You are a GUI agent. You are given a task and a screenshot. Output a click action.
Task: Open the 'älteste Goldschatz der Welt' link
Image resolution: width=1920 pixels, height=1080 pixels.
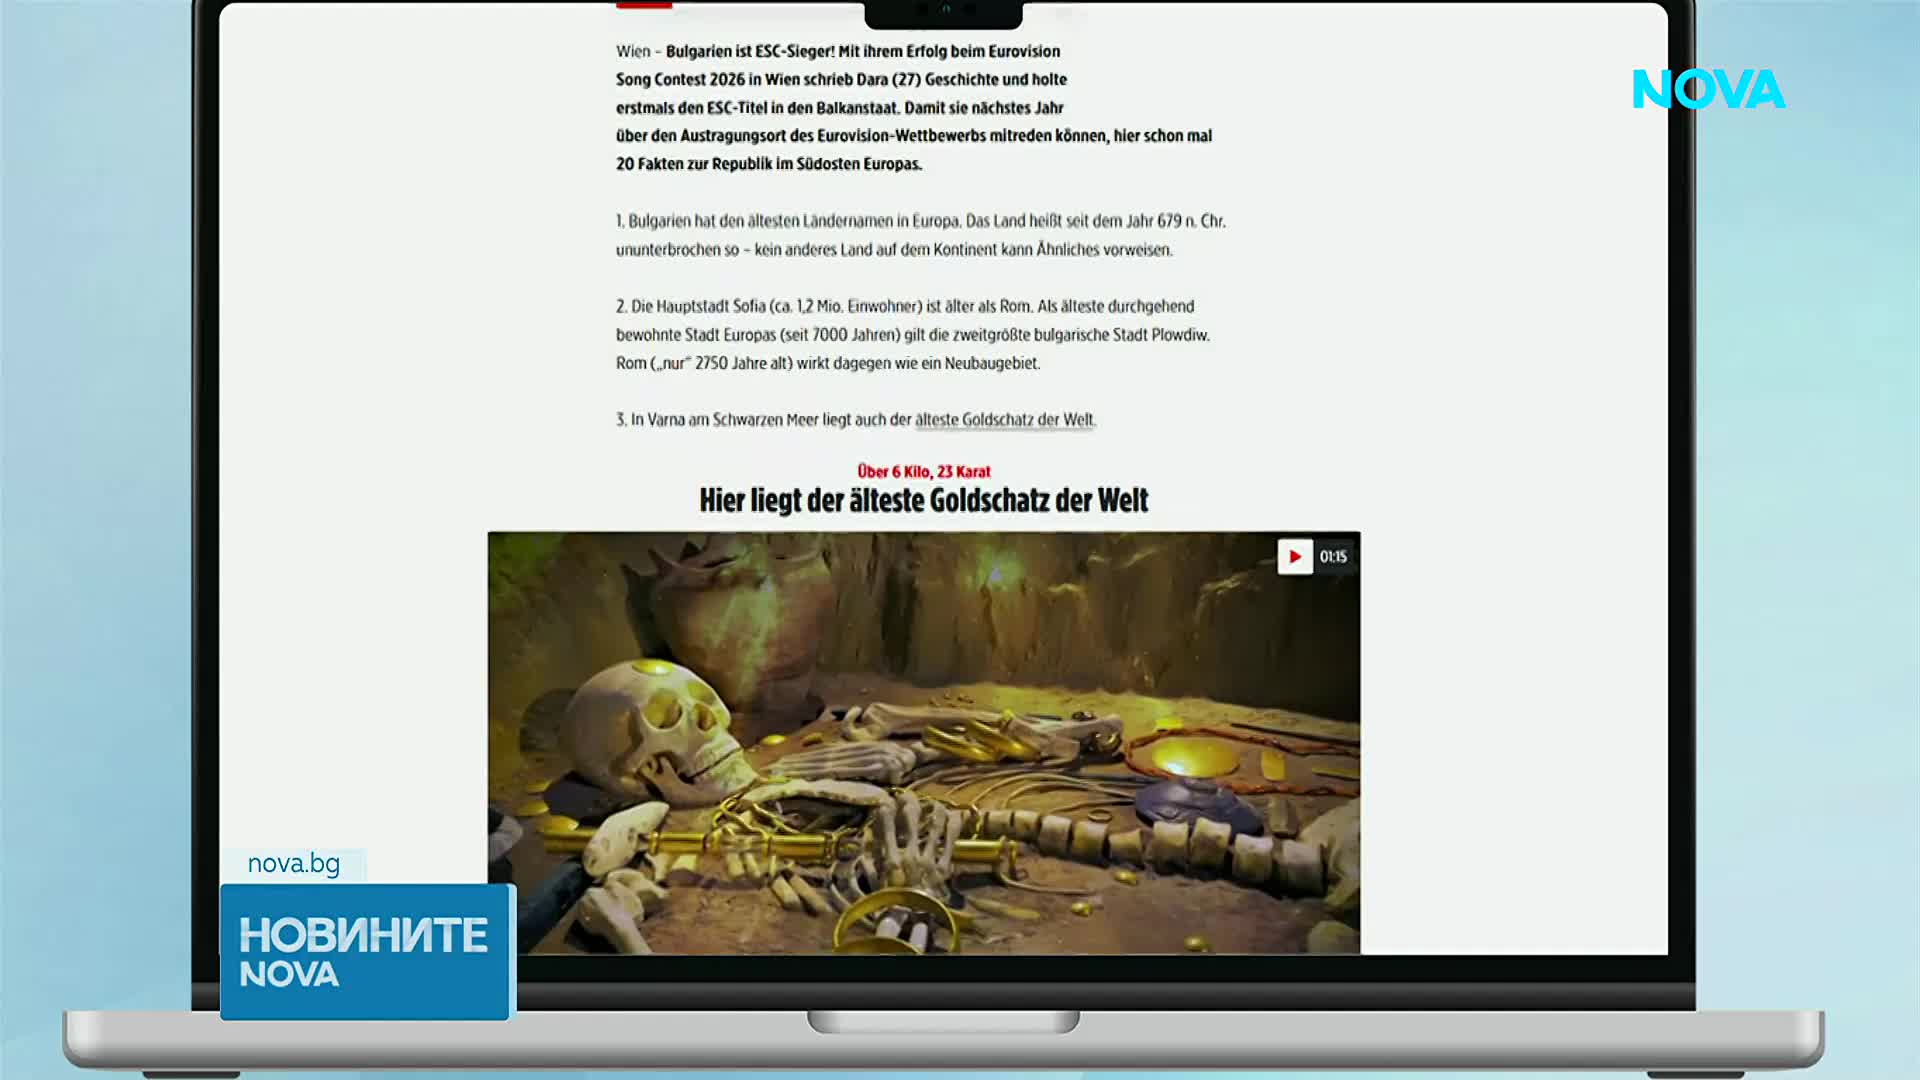(x=1005, y=420)
